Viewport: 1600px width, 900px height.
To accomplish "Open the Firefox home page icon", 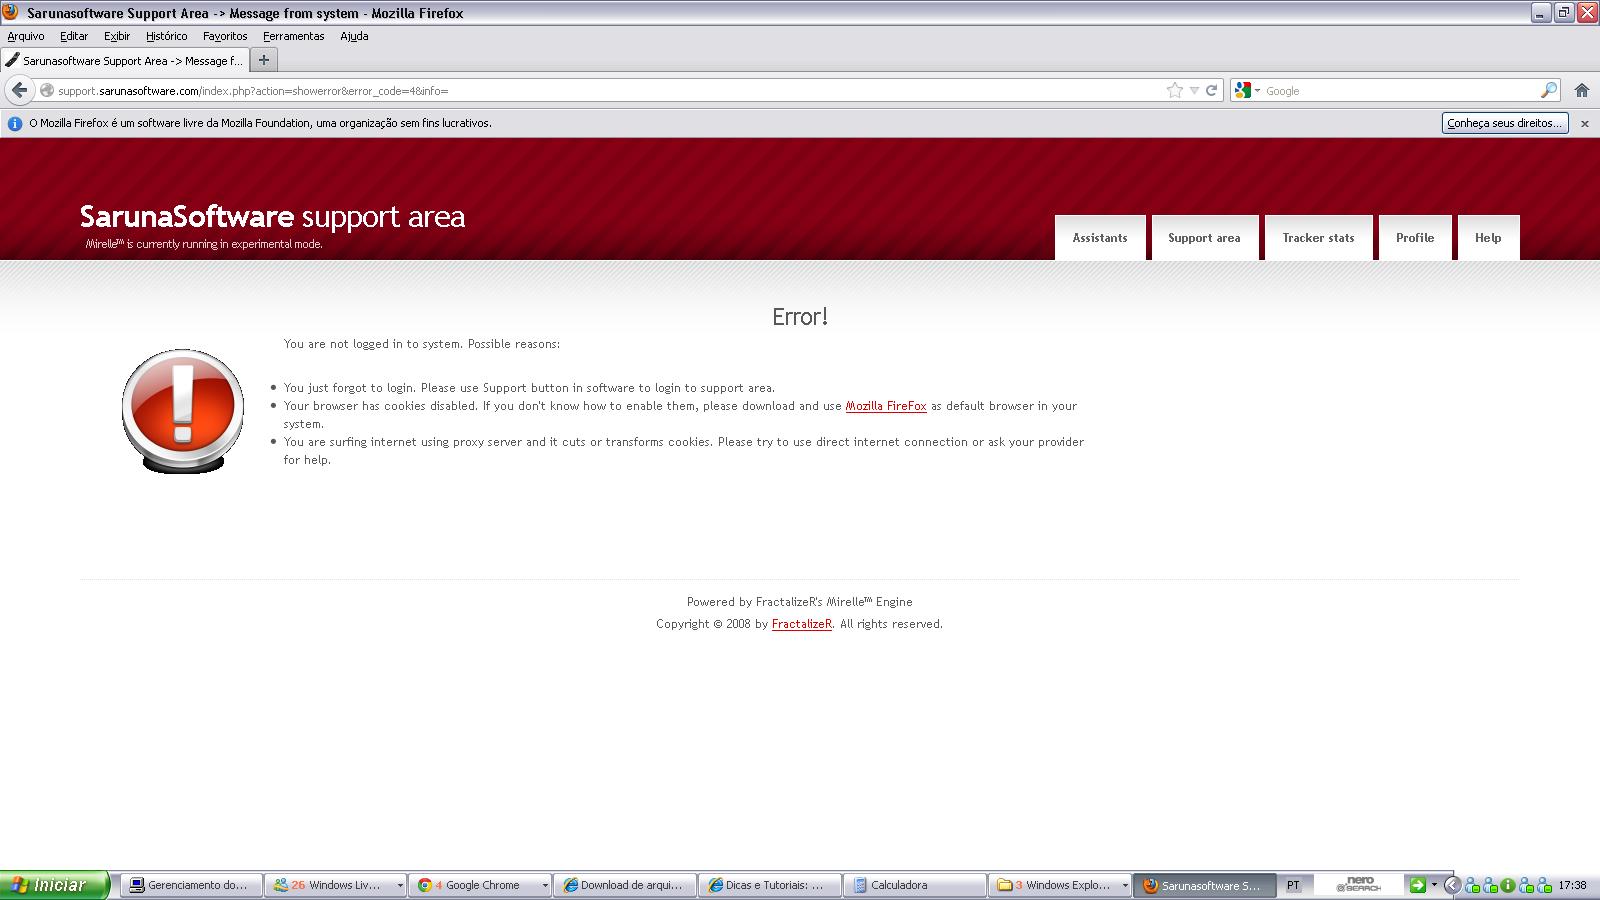I will coord(1582,90).
